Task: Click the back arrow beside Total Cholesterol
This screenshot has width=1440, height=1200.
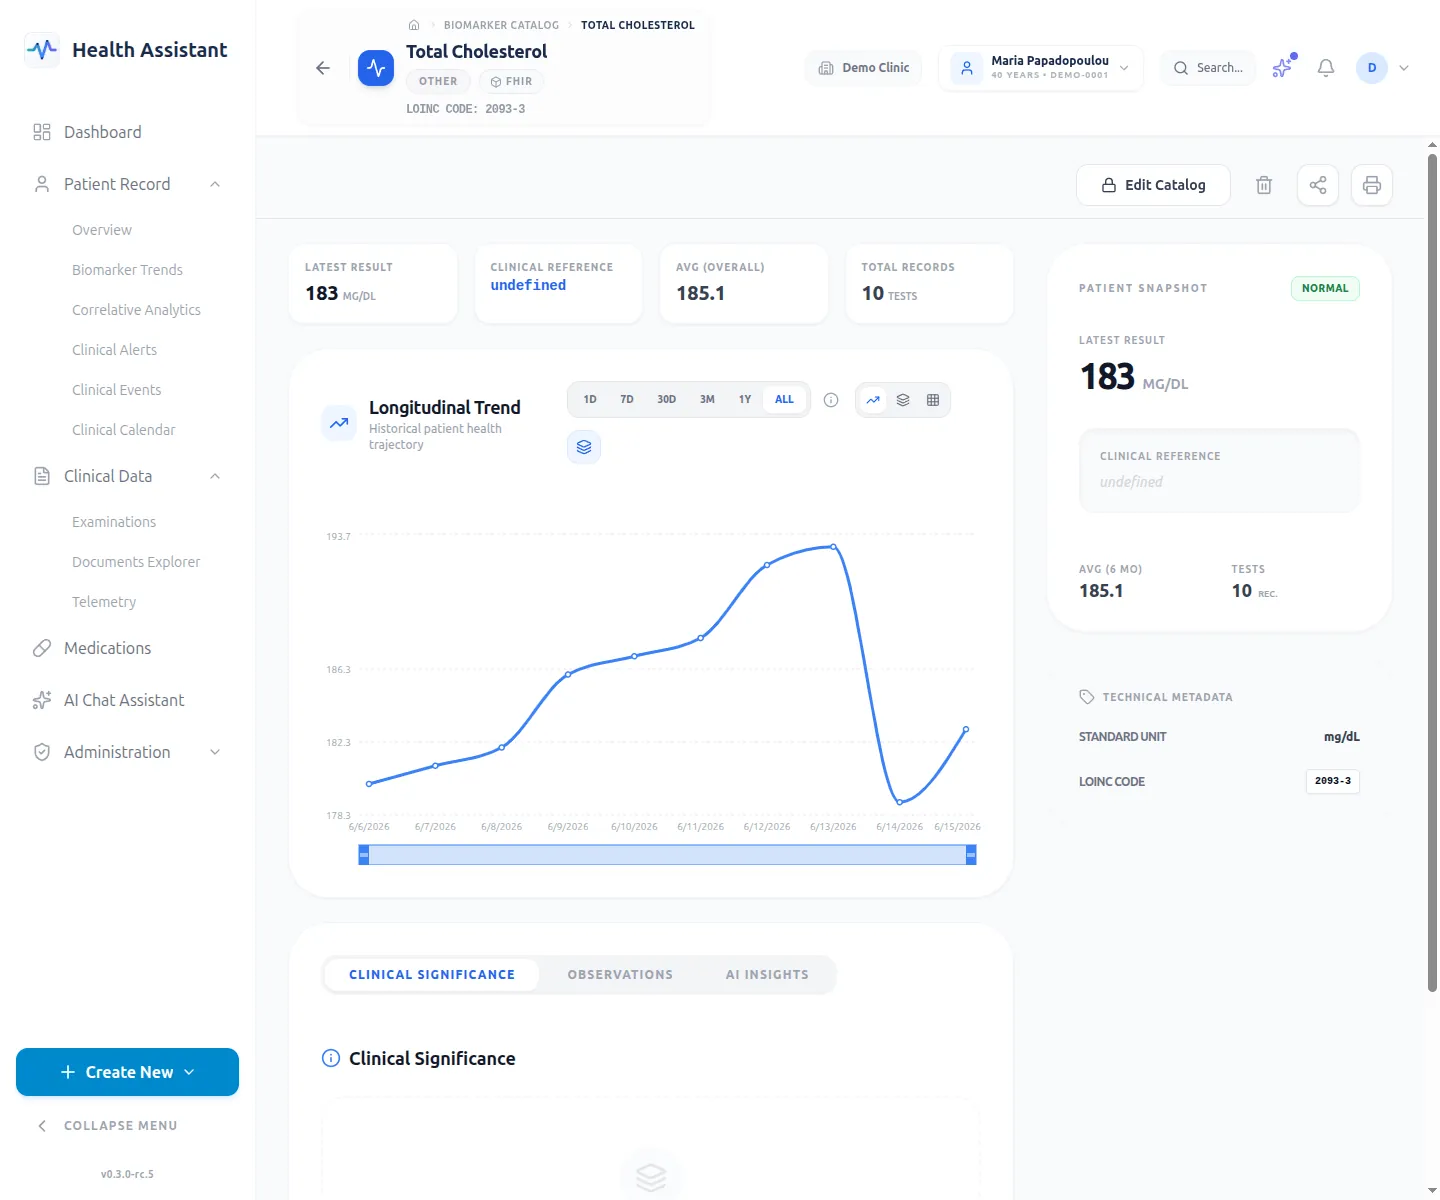Action: point(322,68)
